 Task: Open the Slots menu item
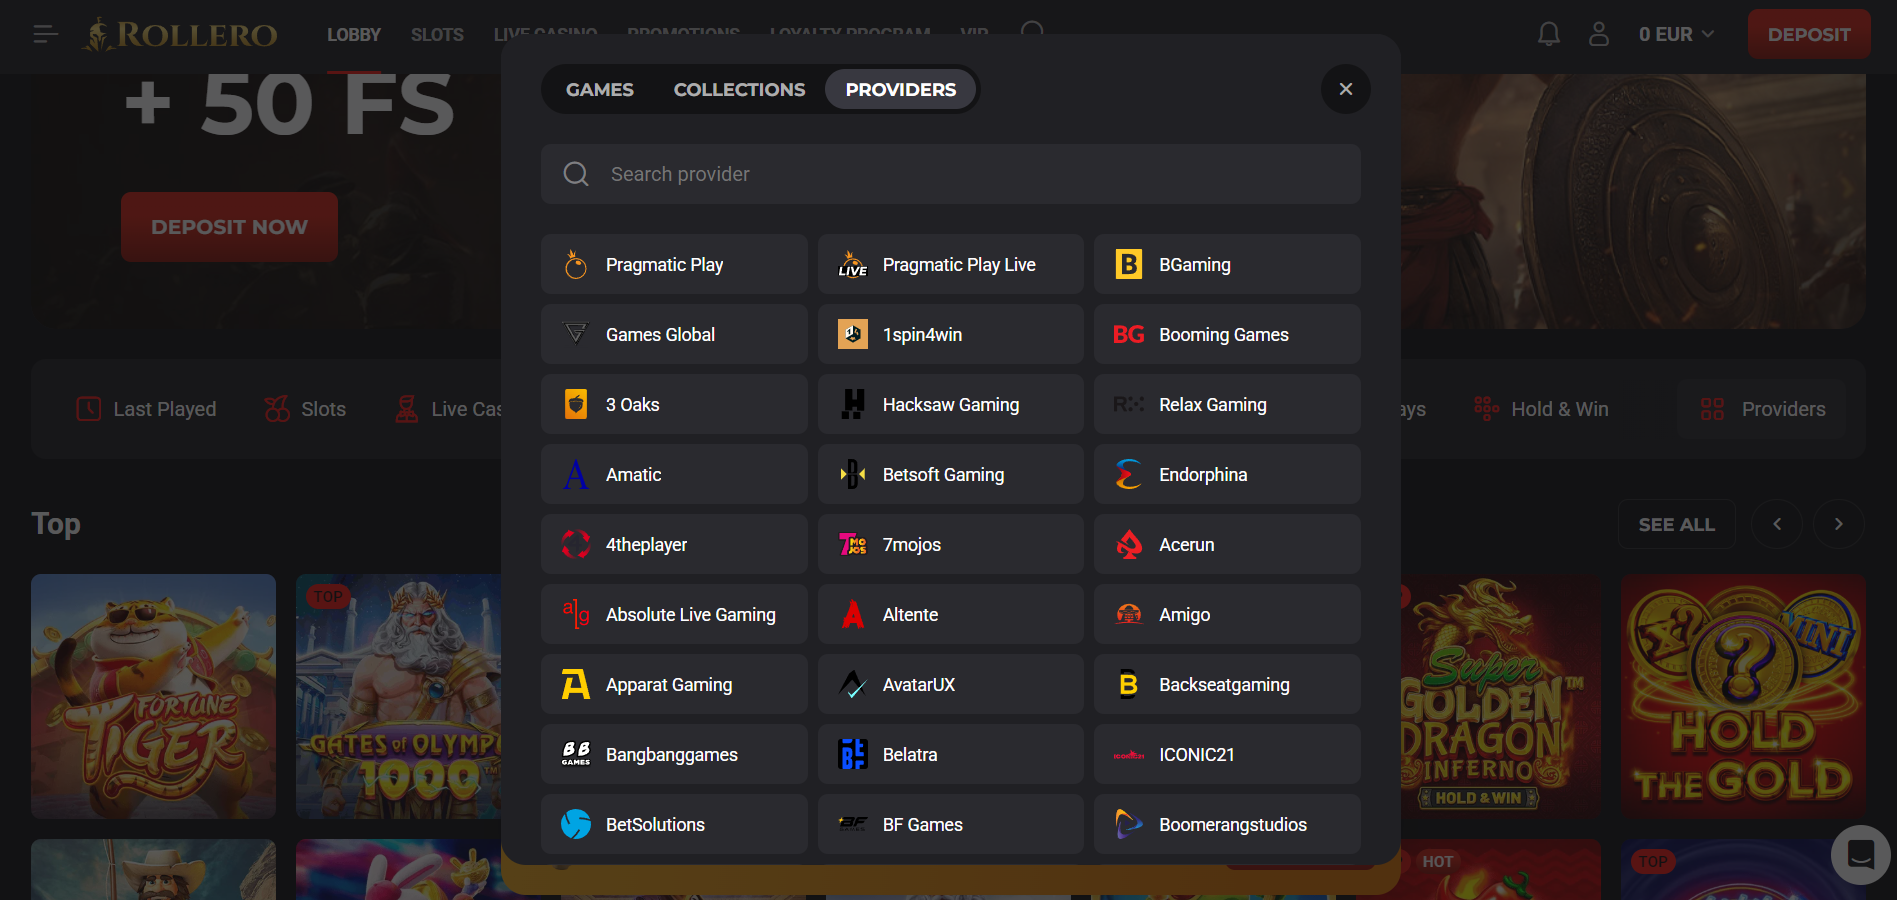[x=437, y=35]
